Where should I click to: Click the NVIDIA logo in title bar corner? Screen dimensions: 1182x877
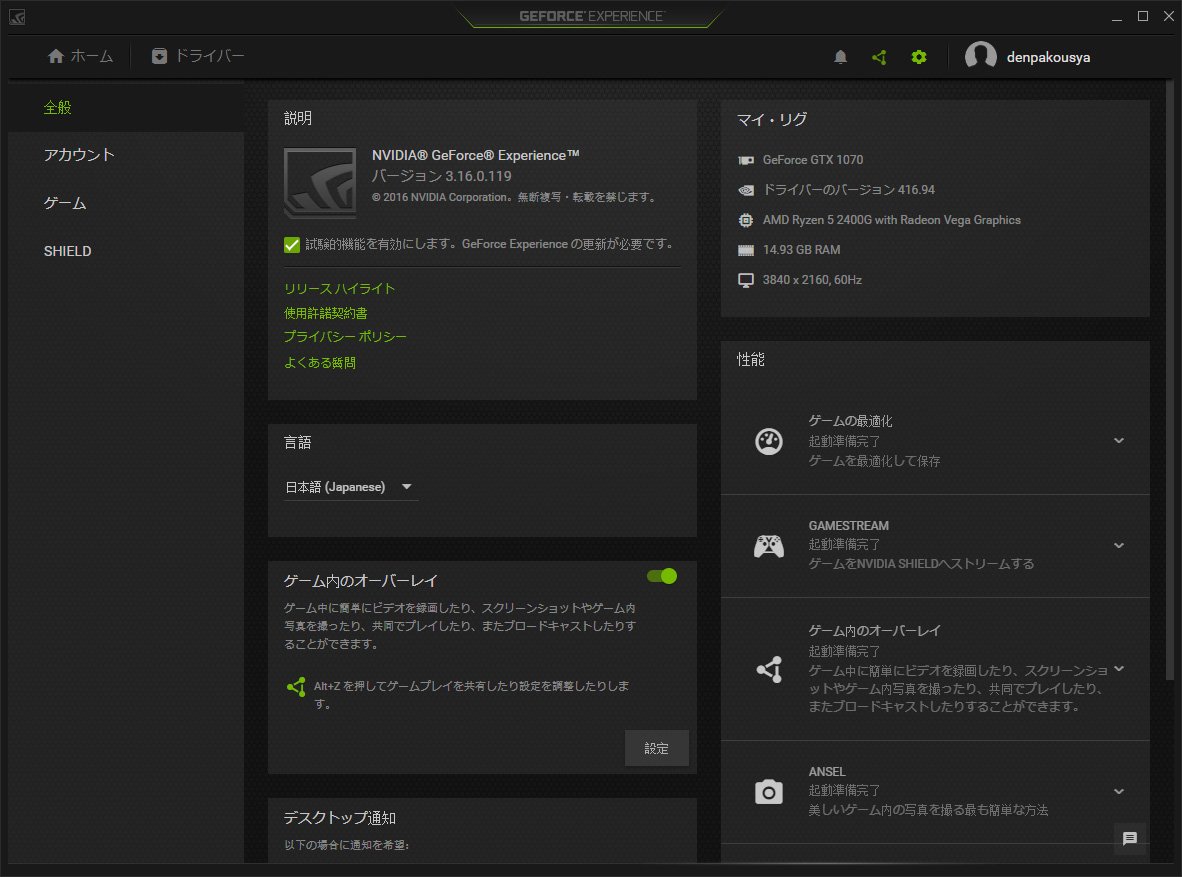17,17
